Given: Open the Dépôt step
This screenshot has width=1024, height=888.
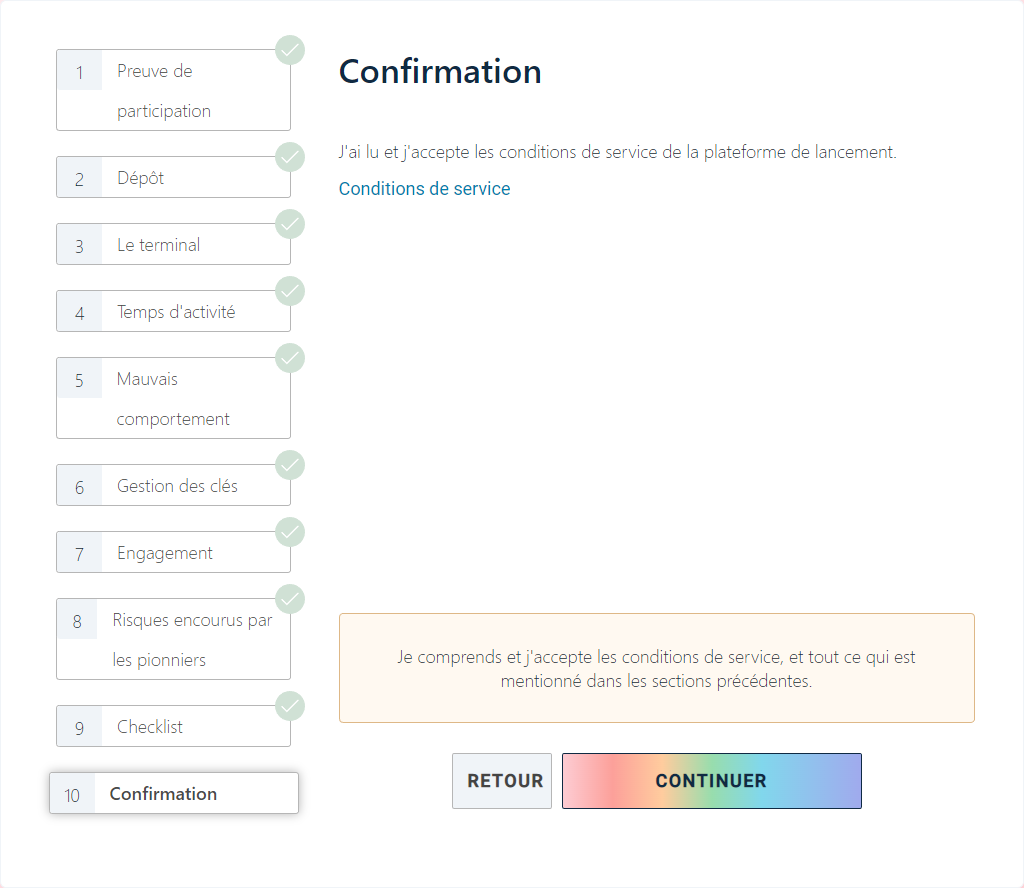Looking at the screenshot, I should 173,178.
